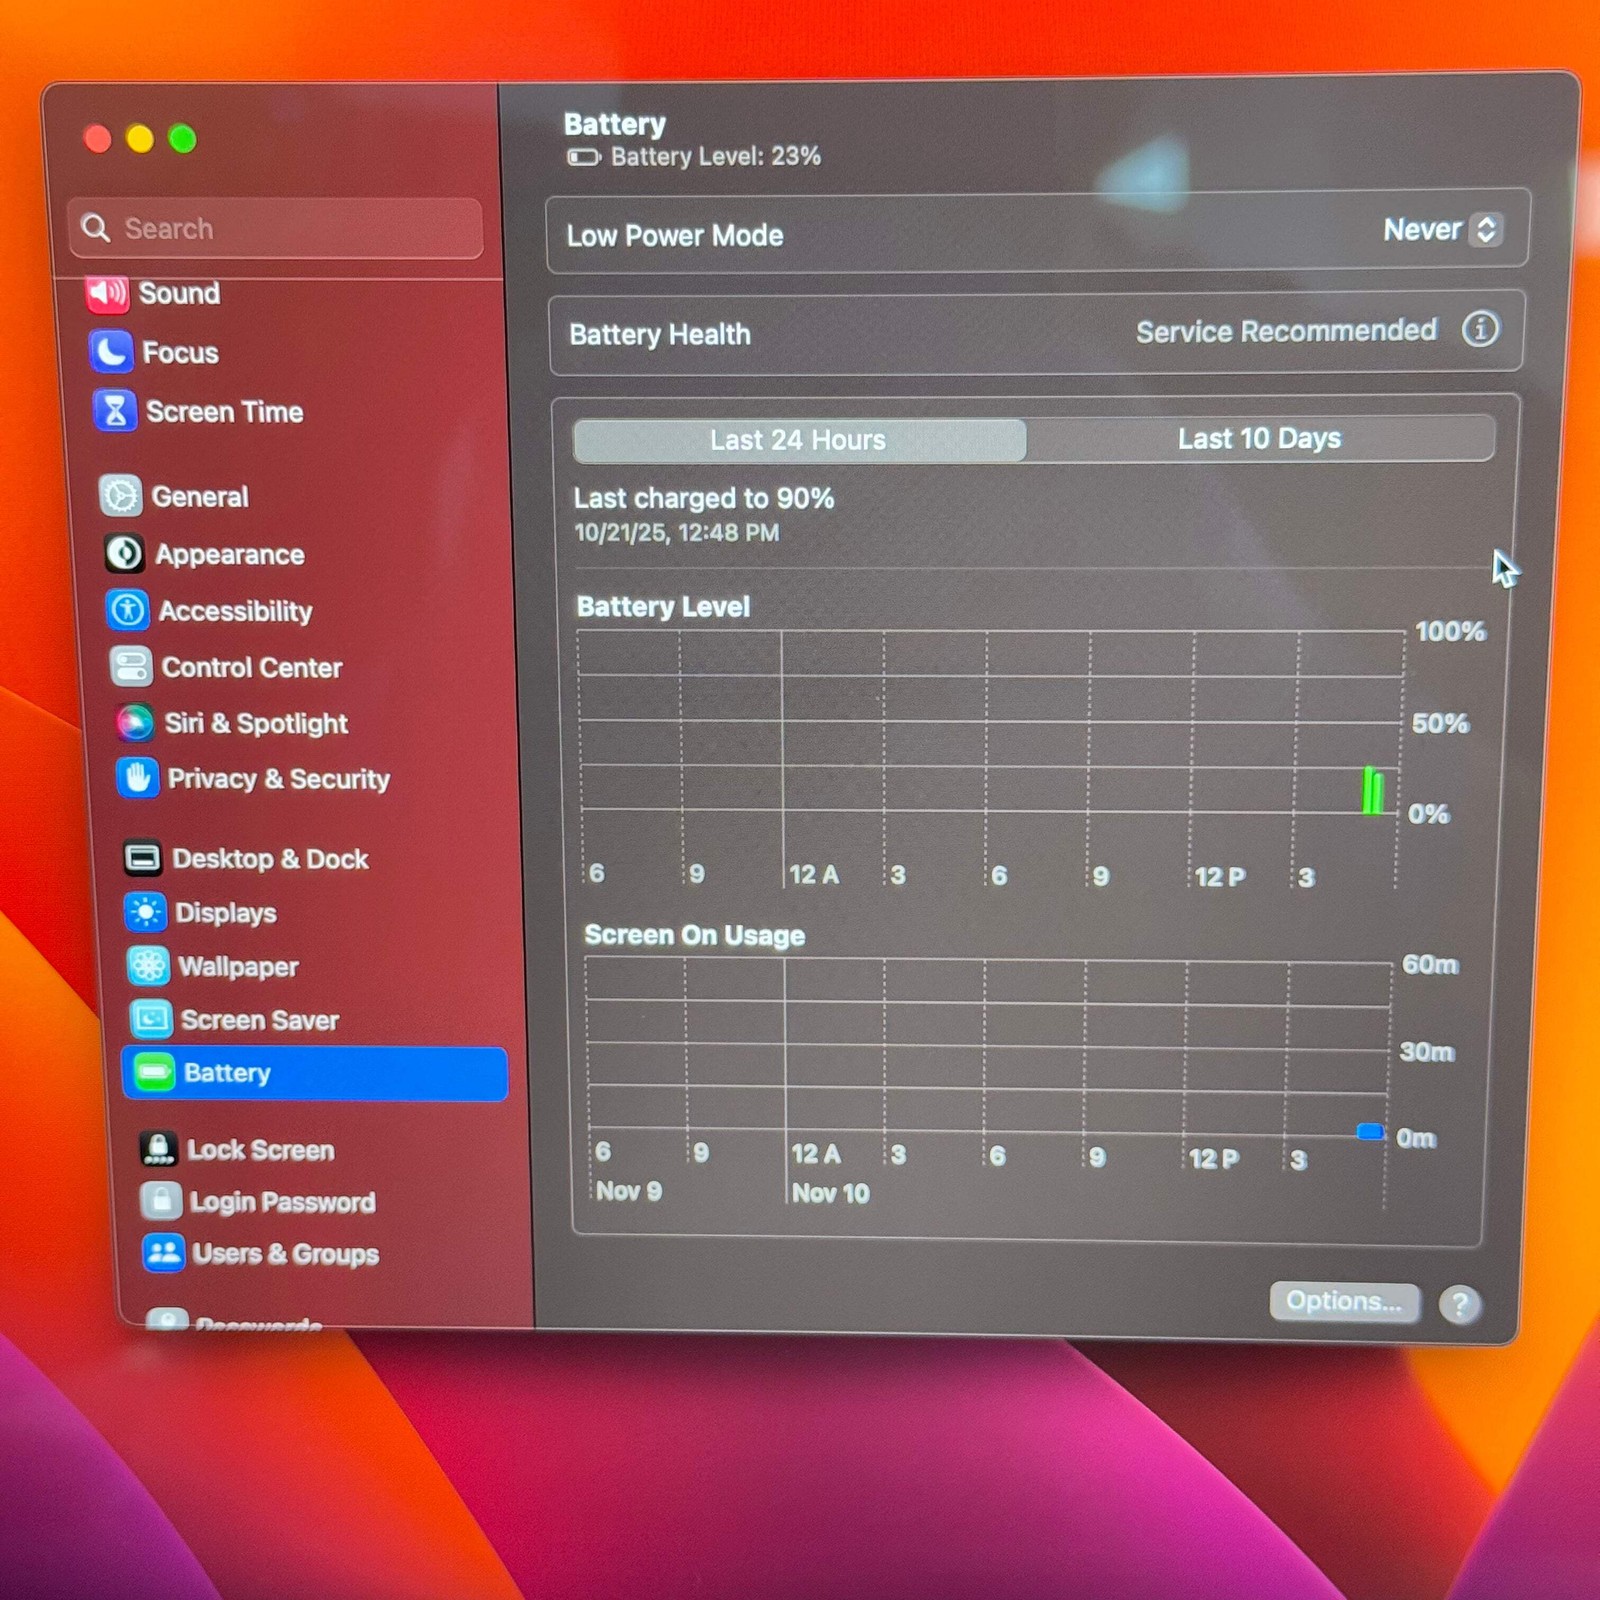Image resolution: width=1600 pixels, height=1600 pixels.
Task: Switch to the Last 24 Hours tab
Action: pos(799,440)
